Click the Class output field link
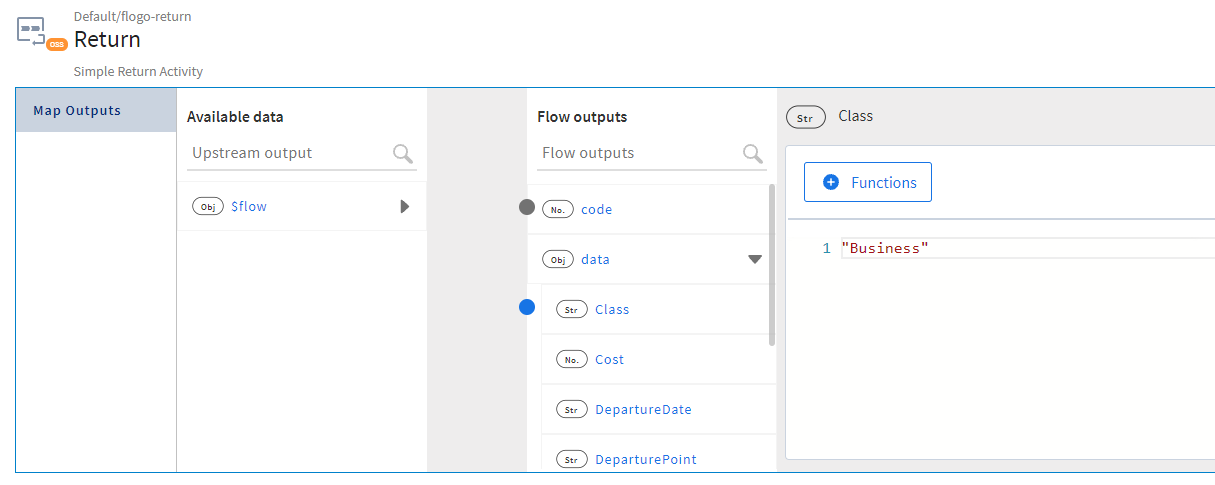1215x485 pixels. click(612, 310)
